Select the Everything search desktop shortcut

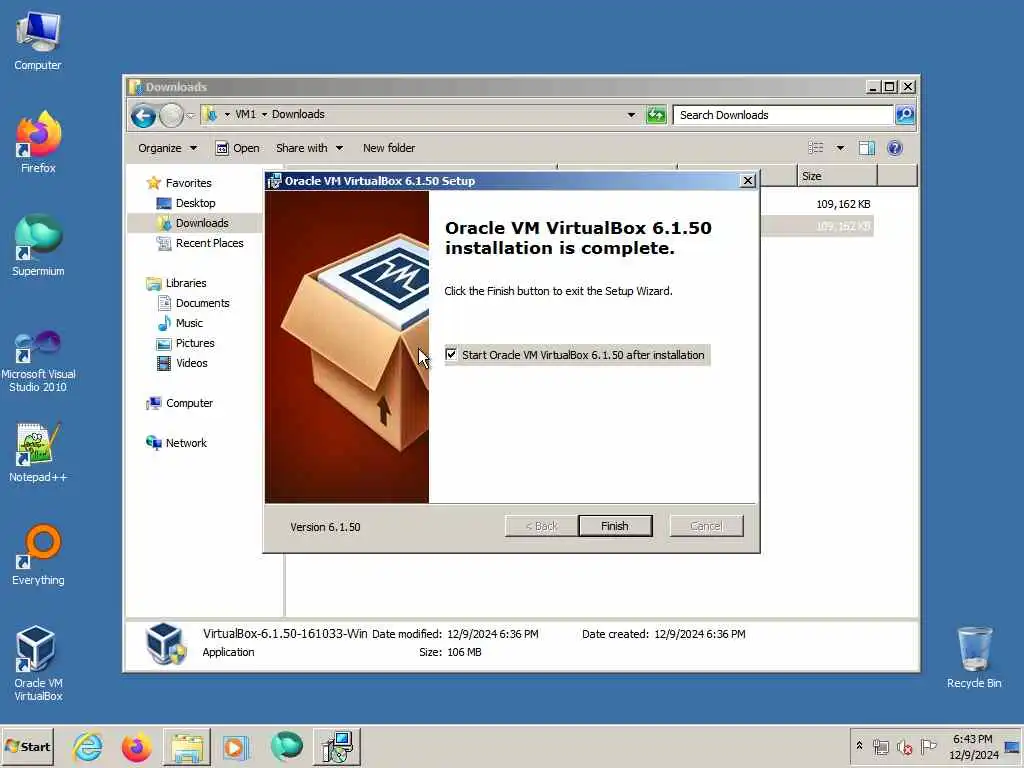click(x=38, y=555)
